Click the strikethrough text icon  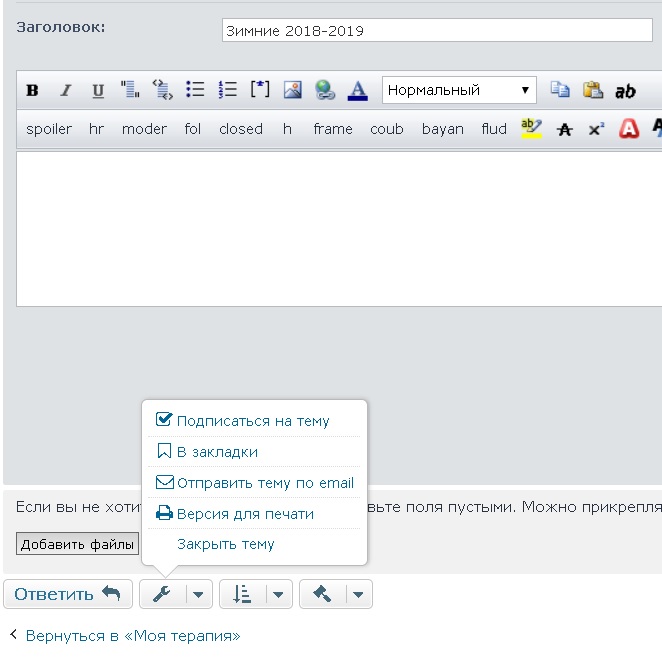pos(564,129)
